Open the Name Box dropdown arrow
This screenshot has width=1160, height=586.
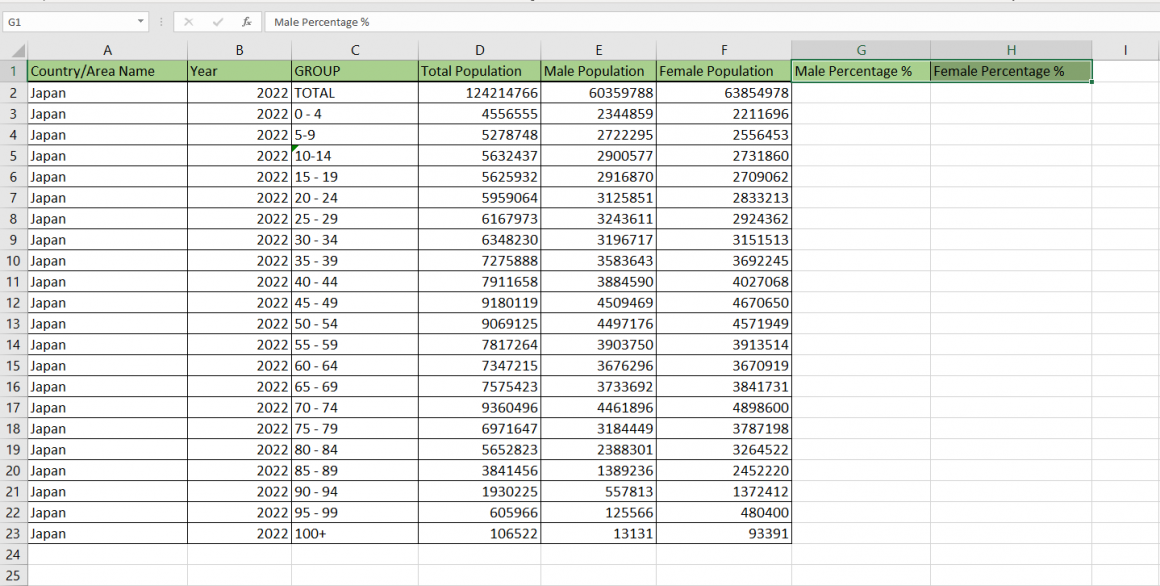[x=138, y=21]
